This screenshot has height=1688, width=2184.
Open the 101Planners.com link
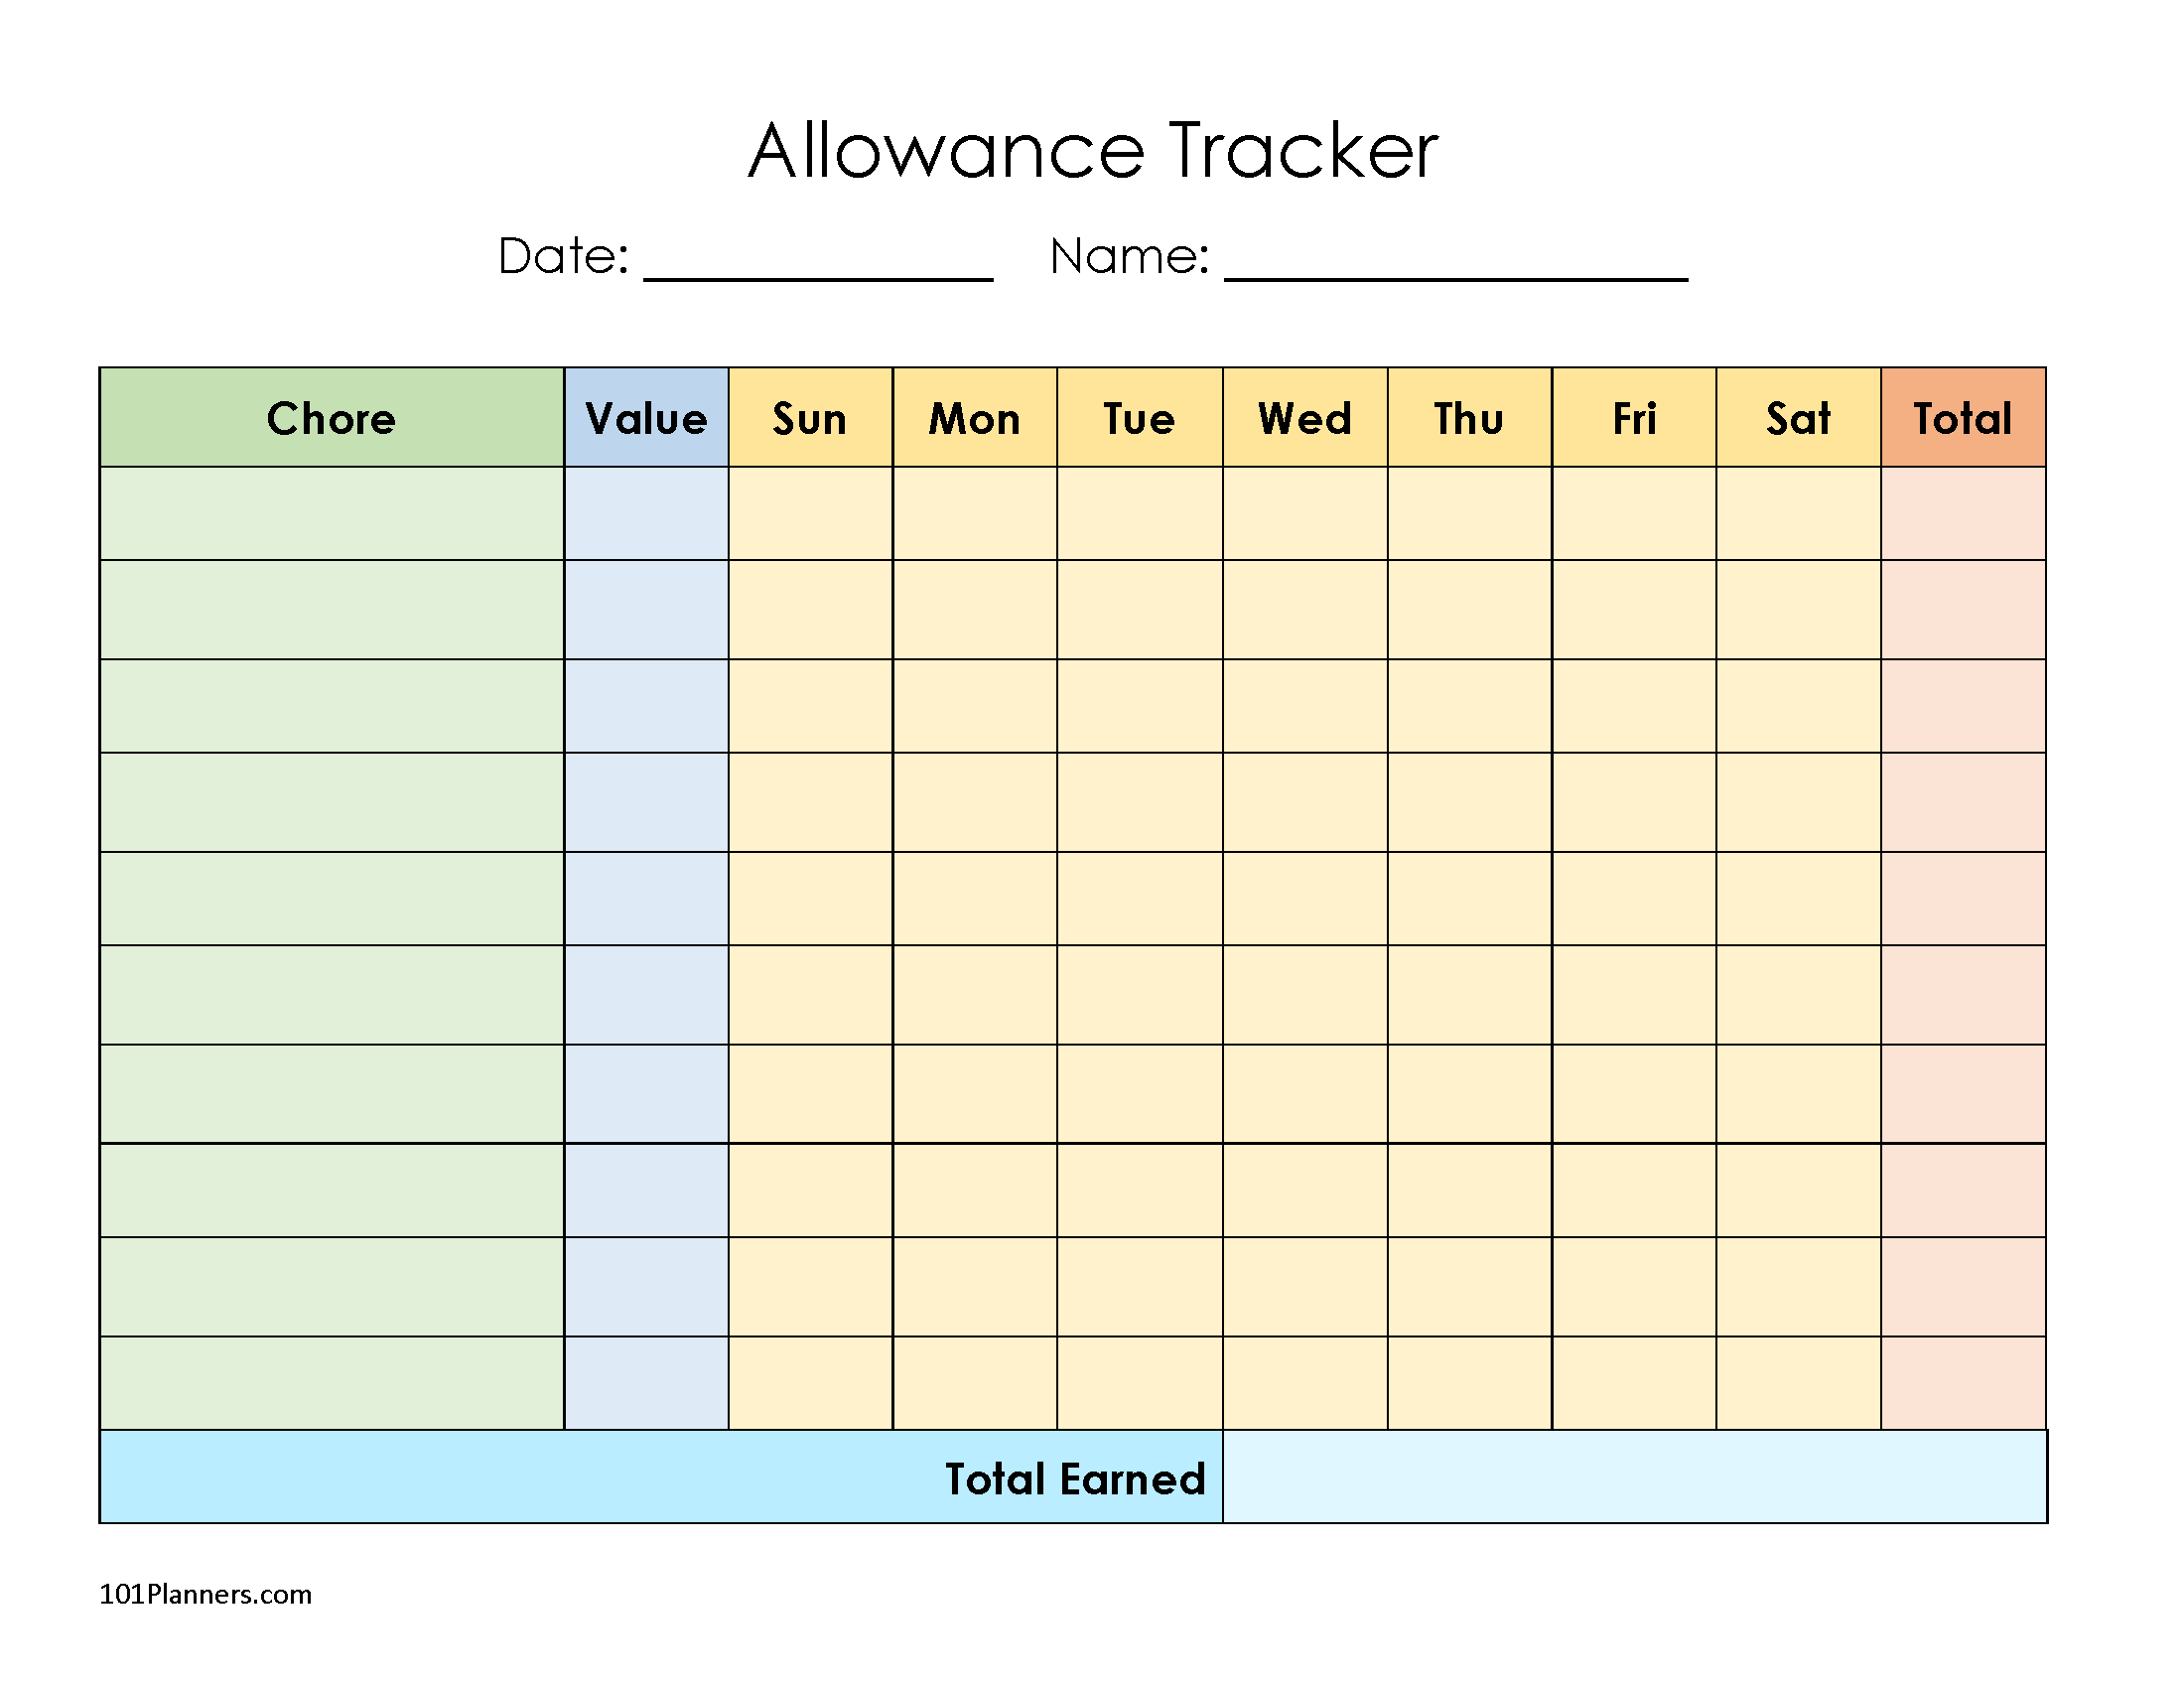[x=205, y=1594]
